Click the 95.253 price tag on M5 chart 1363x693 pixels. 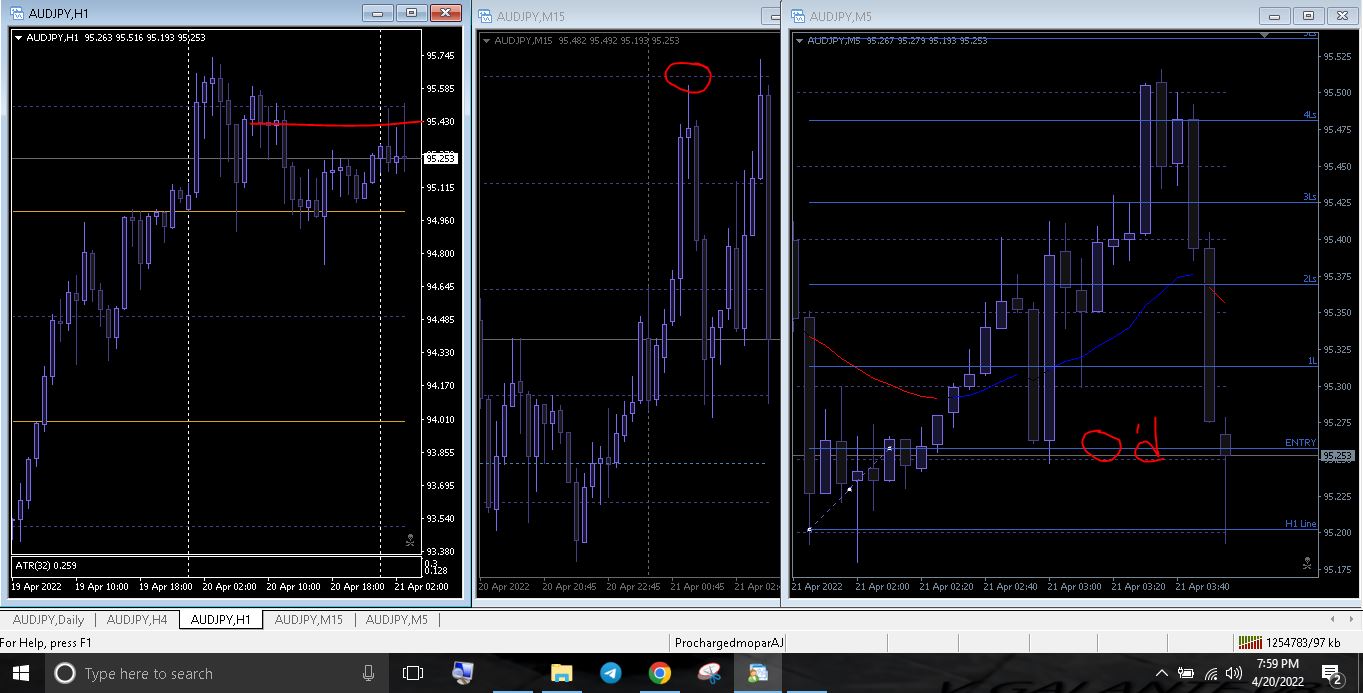pos(1337,456)
